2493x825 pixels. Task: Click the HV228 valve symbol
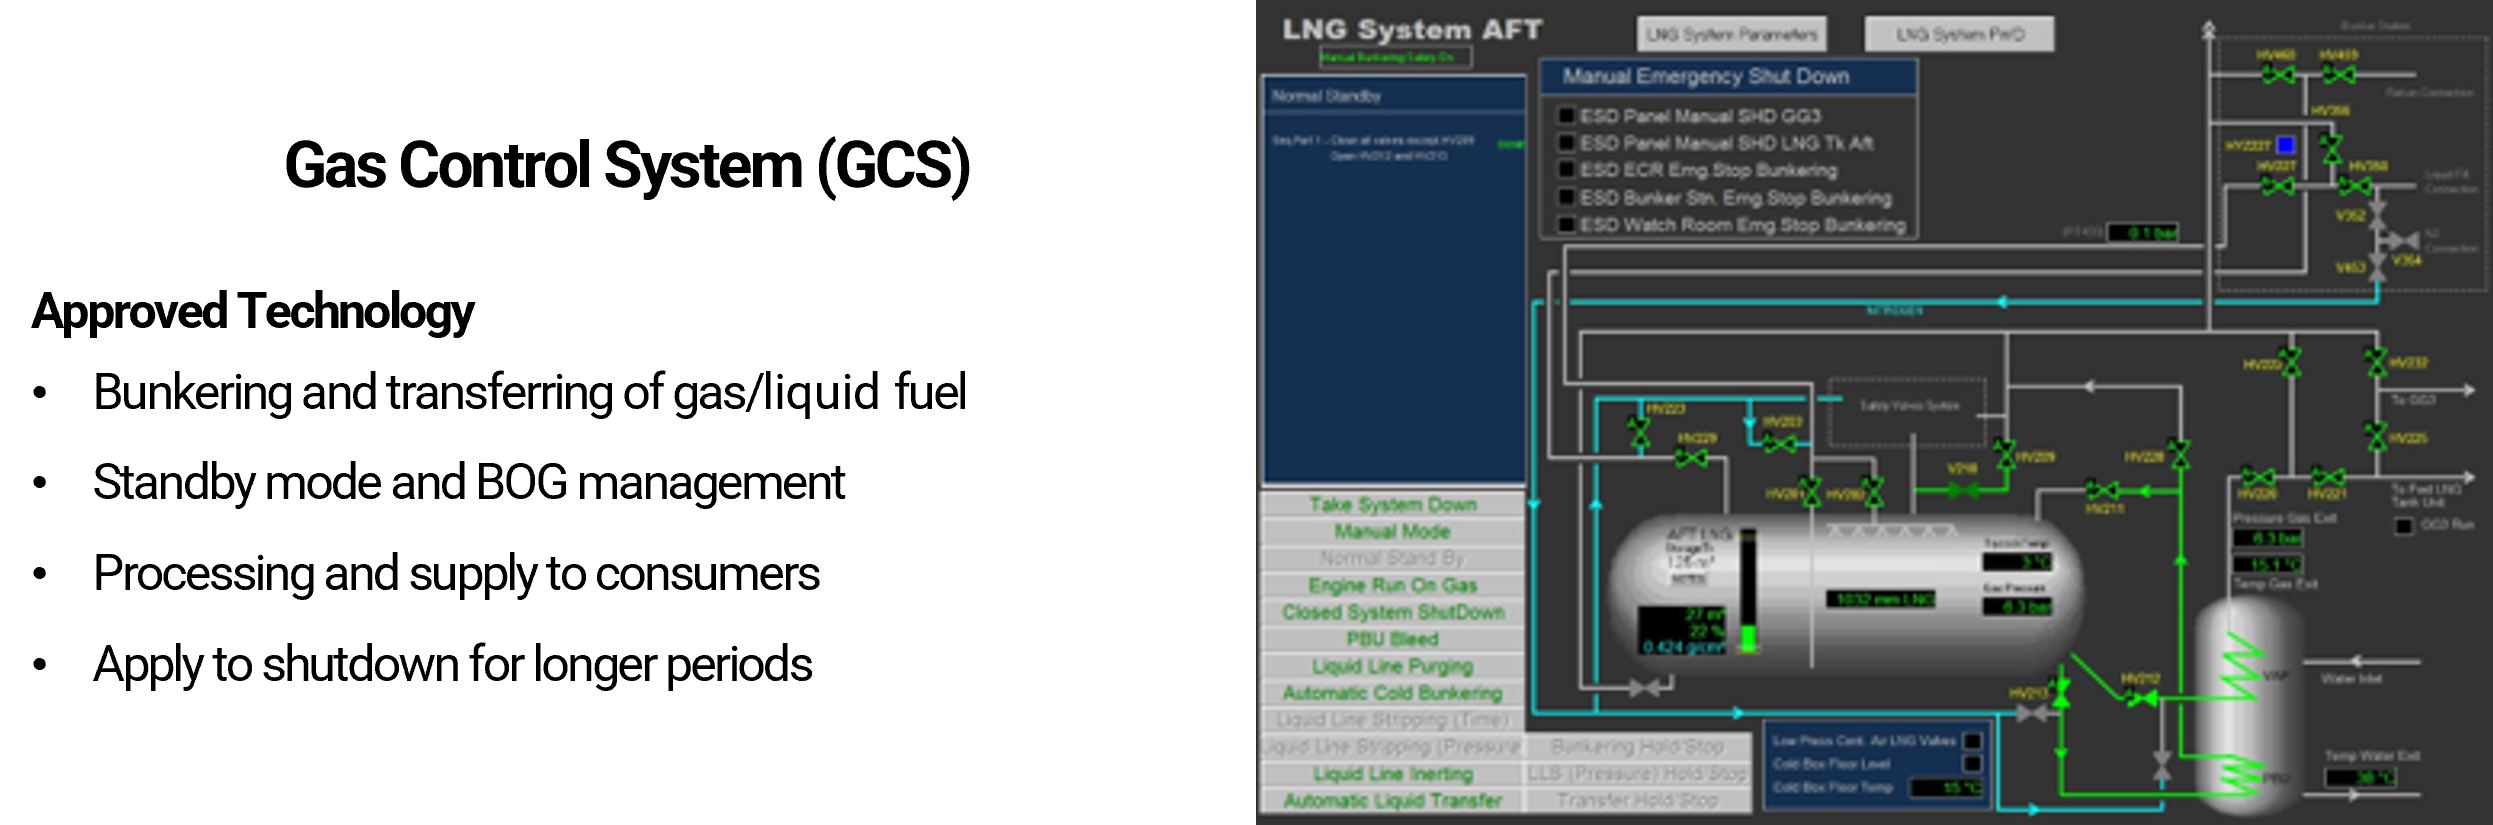point(2179,455)
